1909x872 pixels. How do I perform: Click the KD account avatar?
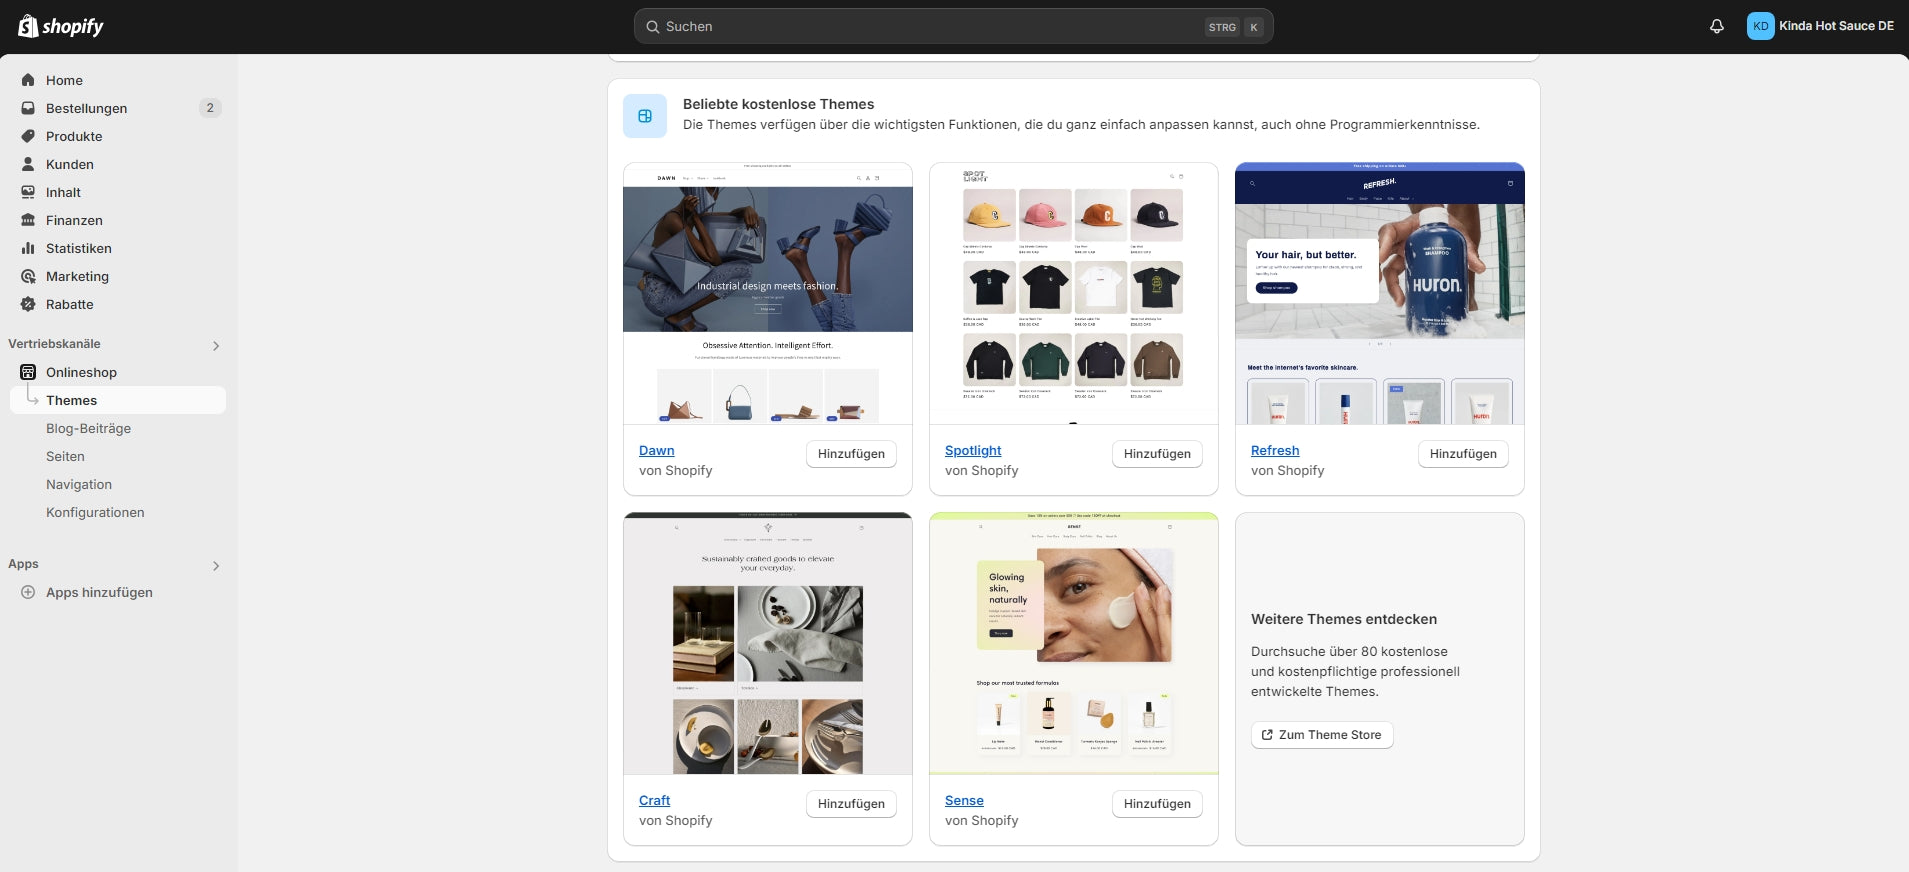1760,26
